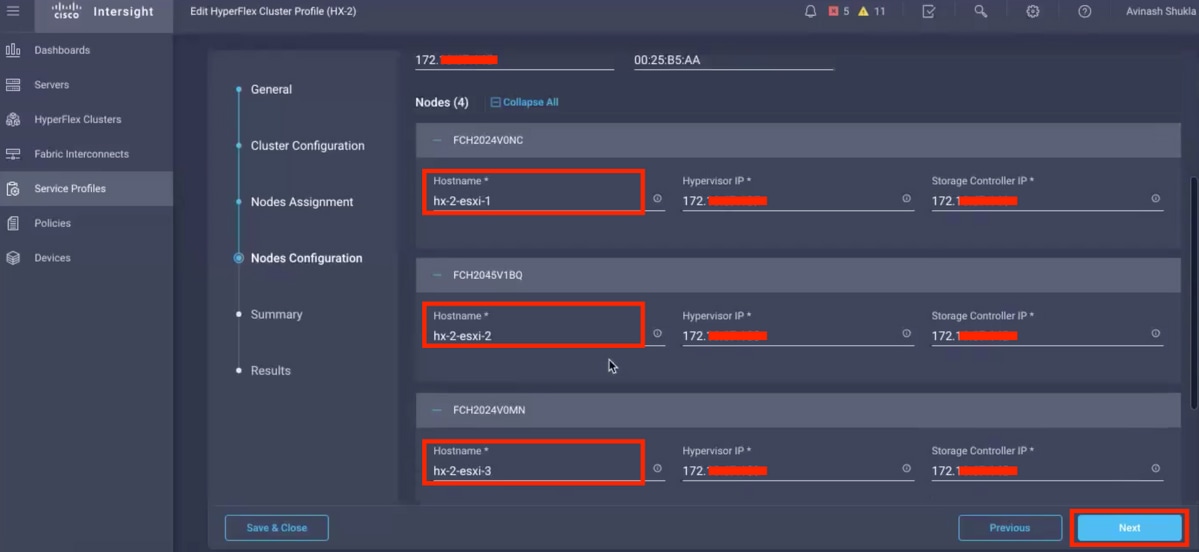This screenshot has height=552, width=1199.
Task: Click the Service Profiles sidebar icon
Action: tap(13, 188)
